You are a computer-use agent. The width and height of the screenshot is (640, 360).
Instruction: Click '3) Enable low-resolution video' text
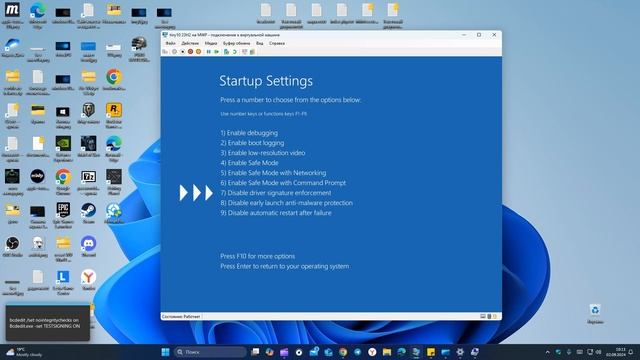(263, 153)
